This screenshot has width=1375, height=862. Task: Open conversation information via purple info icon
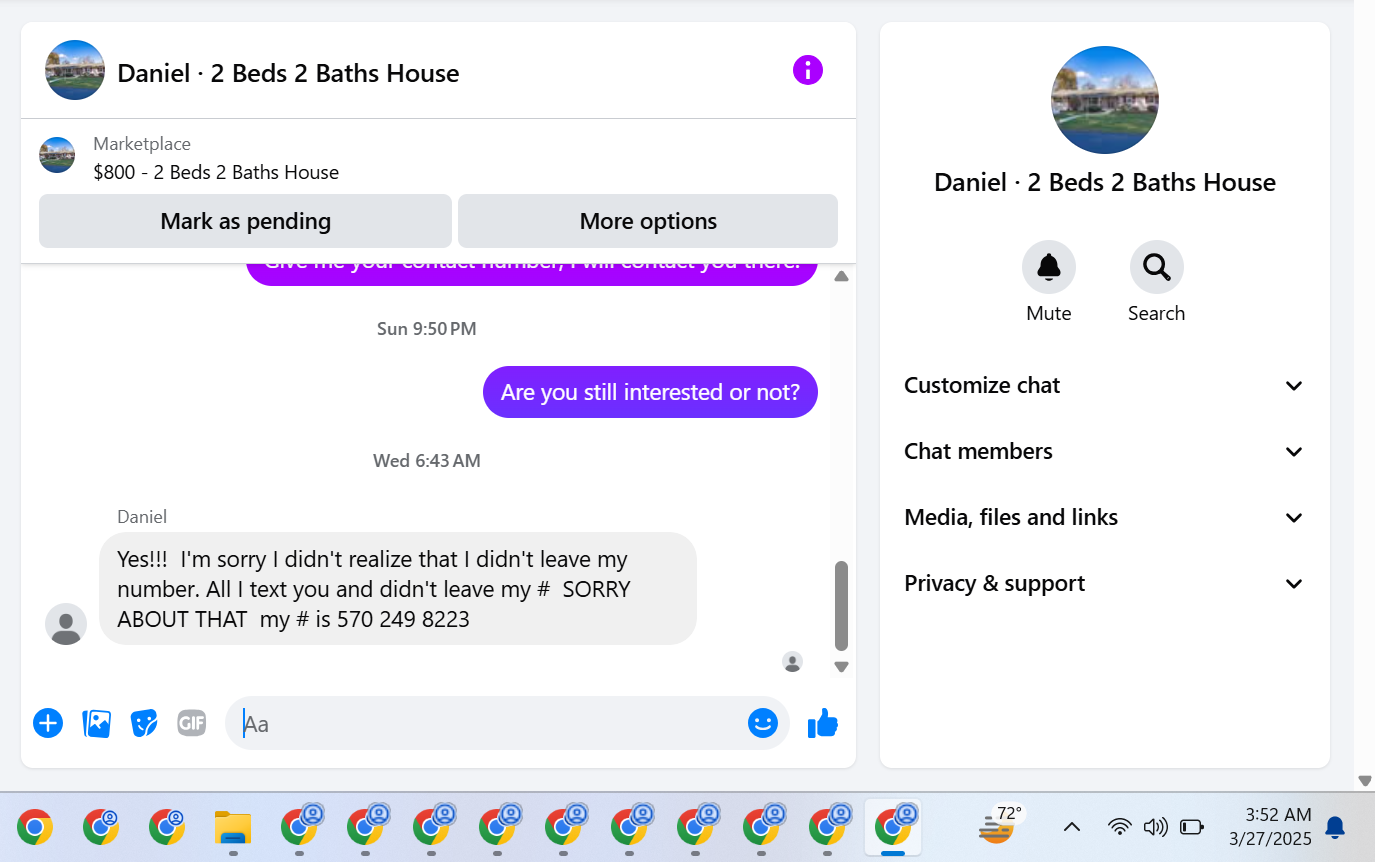(x=807, y=70)
